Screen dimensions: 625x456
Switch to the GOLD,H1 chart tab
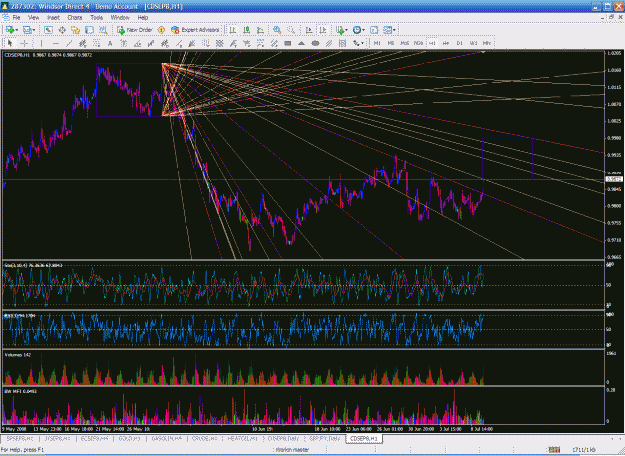click(130, 438)
